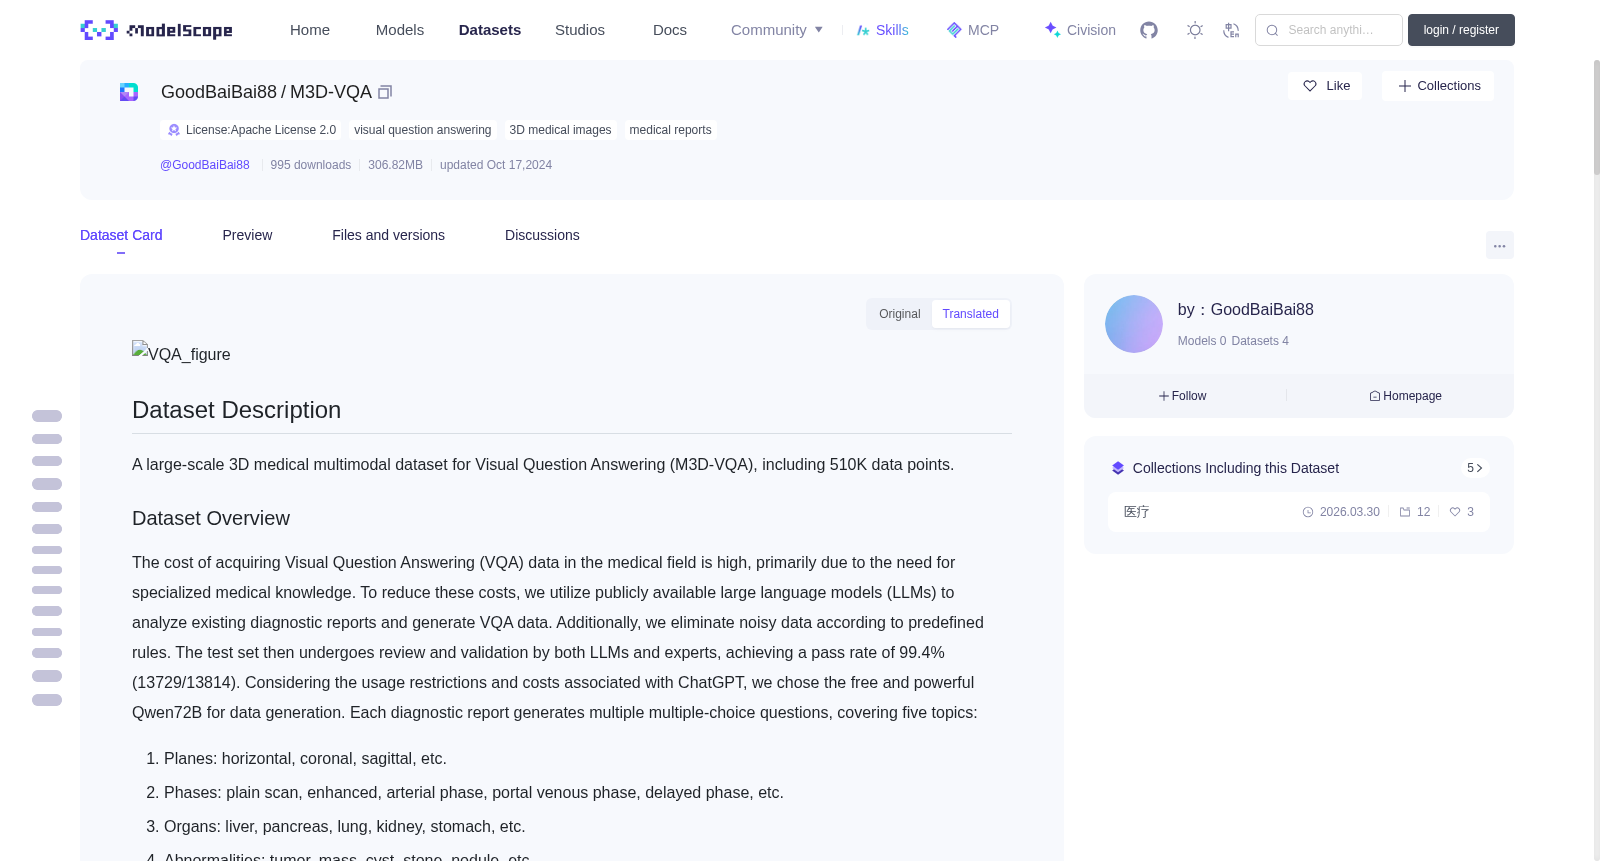Click the search magnifier icon
Image resolution: width=1600 pixels, height=861 pixels.
(1273, 30)
